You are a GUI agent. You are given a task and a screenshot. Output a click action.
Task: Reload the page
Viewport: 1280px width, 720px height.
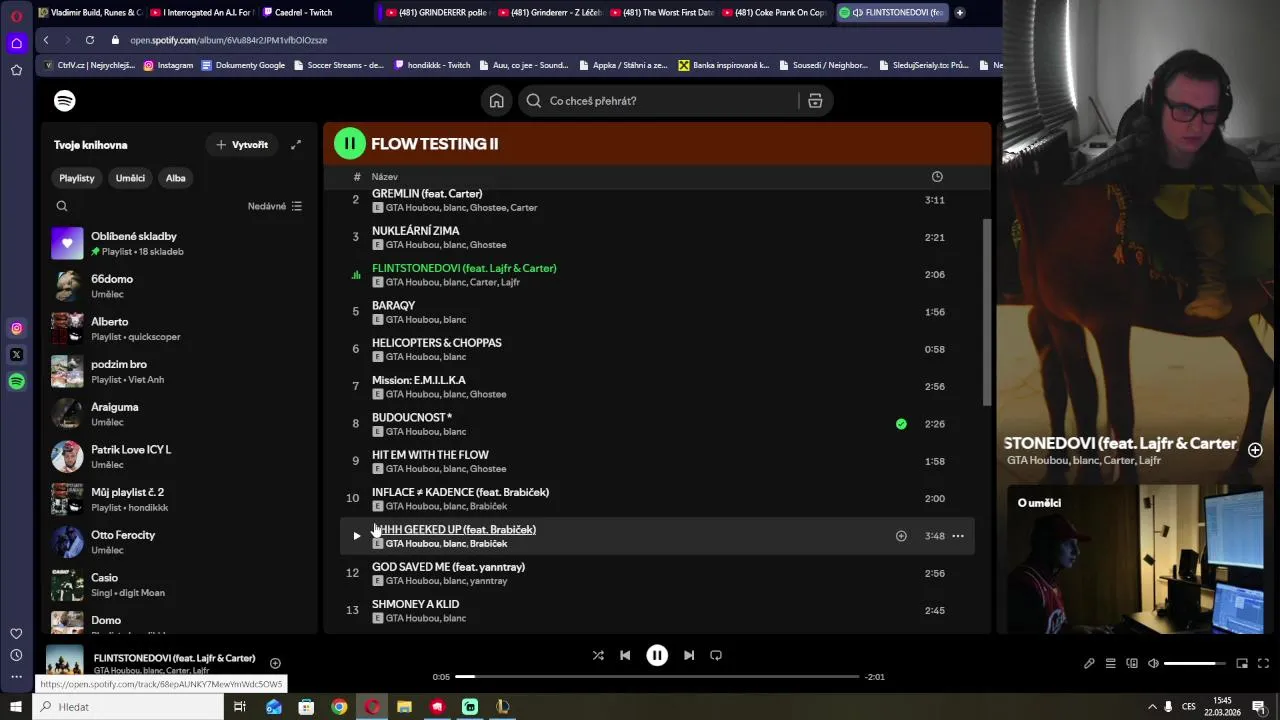pos(90,40)
